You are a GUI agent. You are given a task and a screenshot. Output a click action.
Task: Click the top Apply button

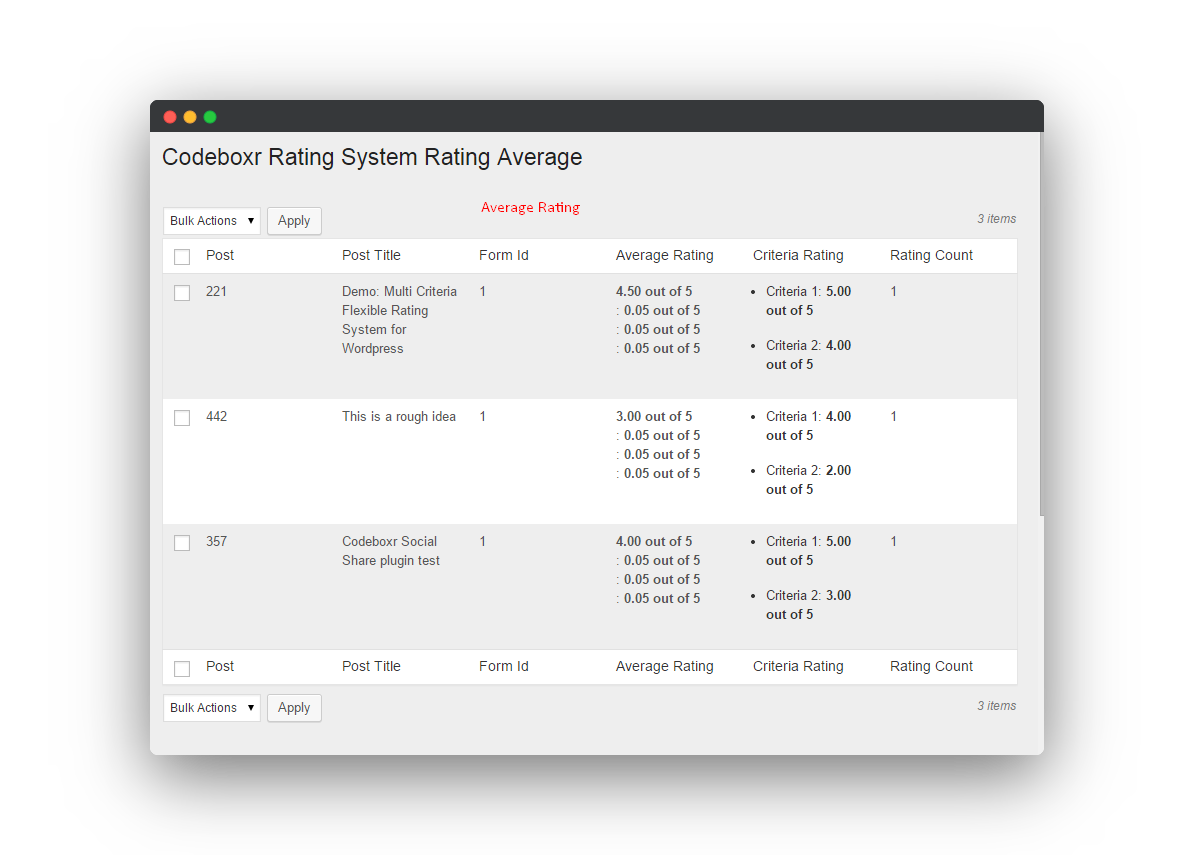click(294, 221)
